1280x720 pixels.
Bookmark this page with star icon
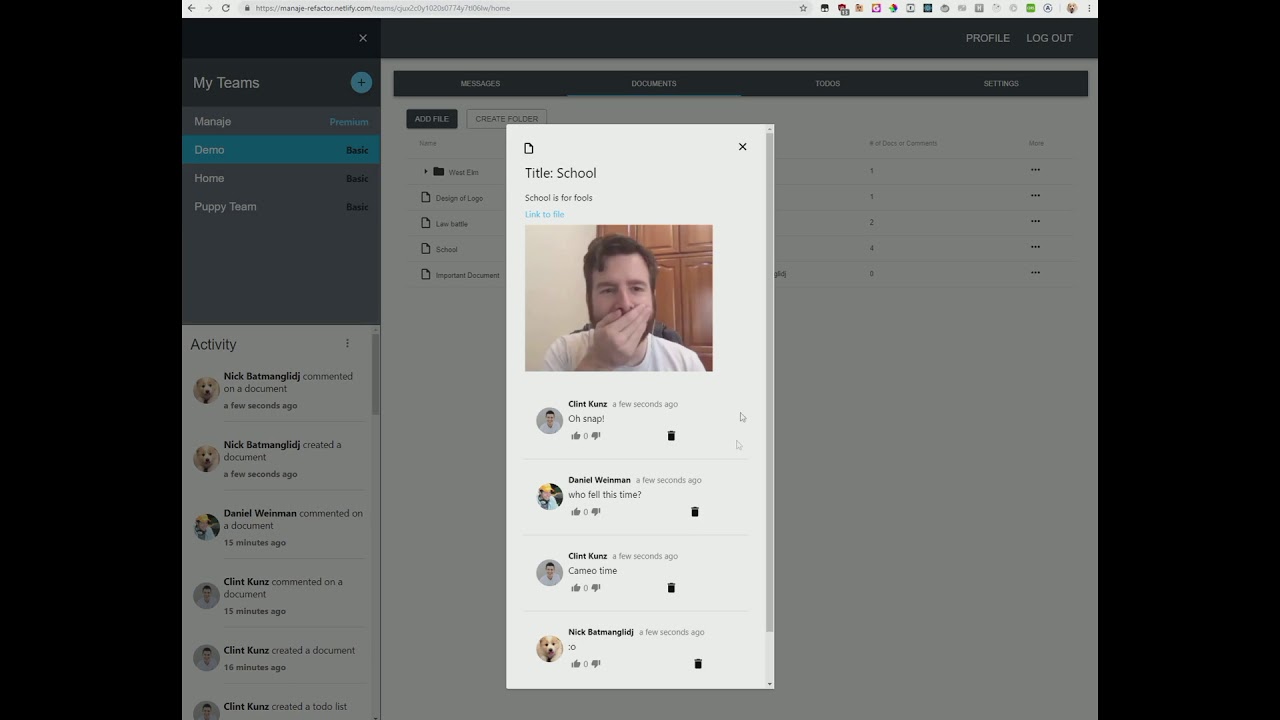click(803, 8)
